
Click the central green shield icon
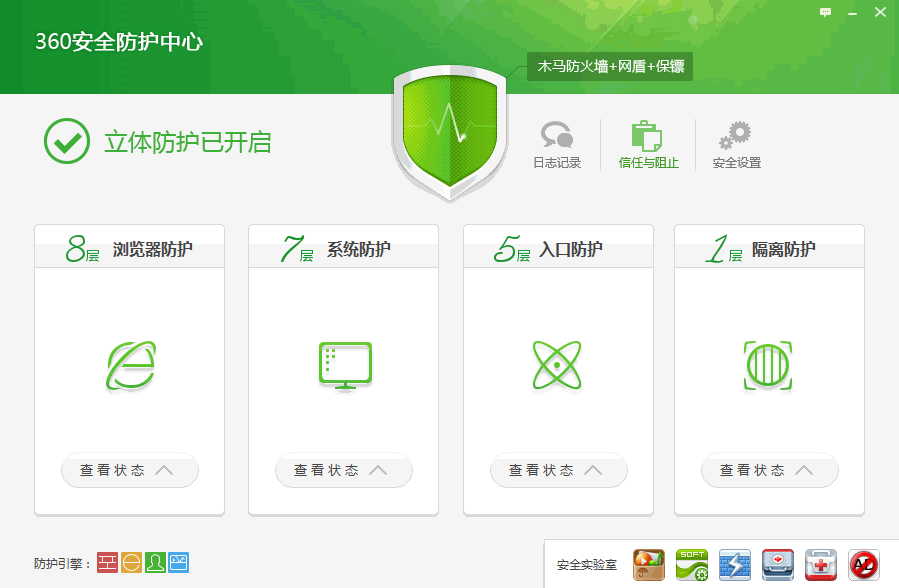click(x=450, y=133)
